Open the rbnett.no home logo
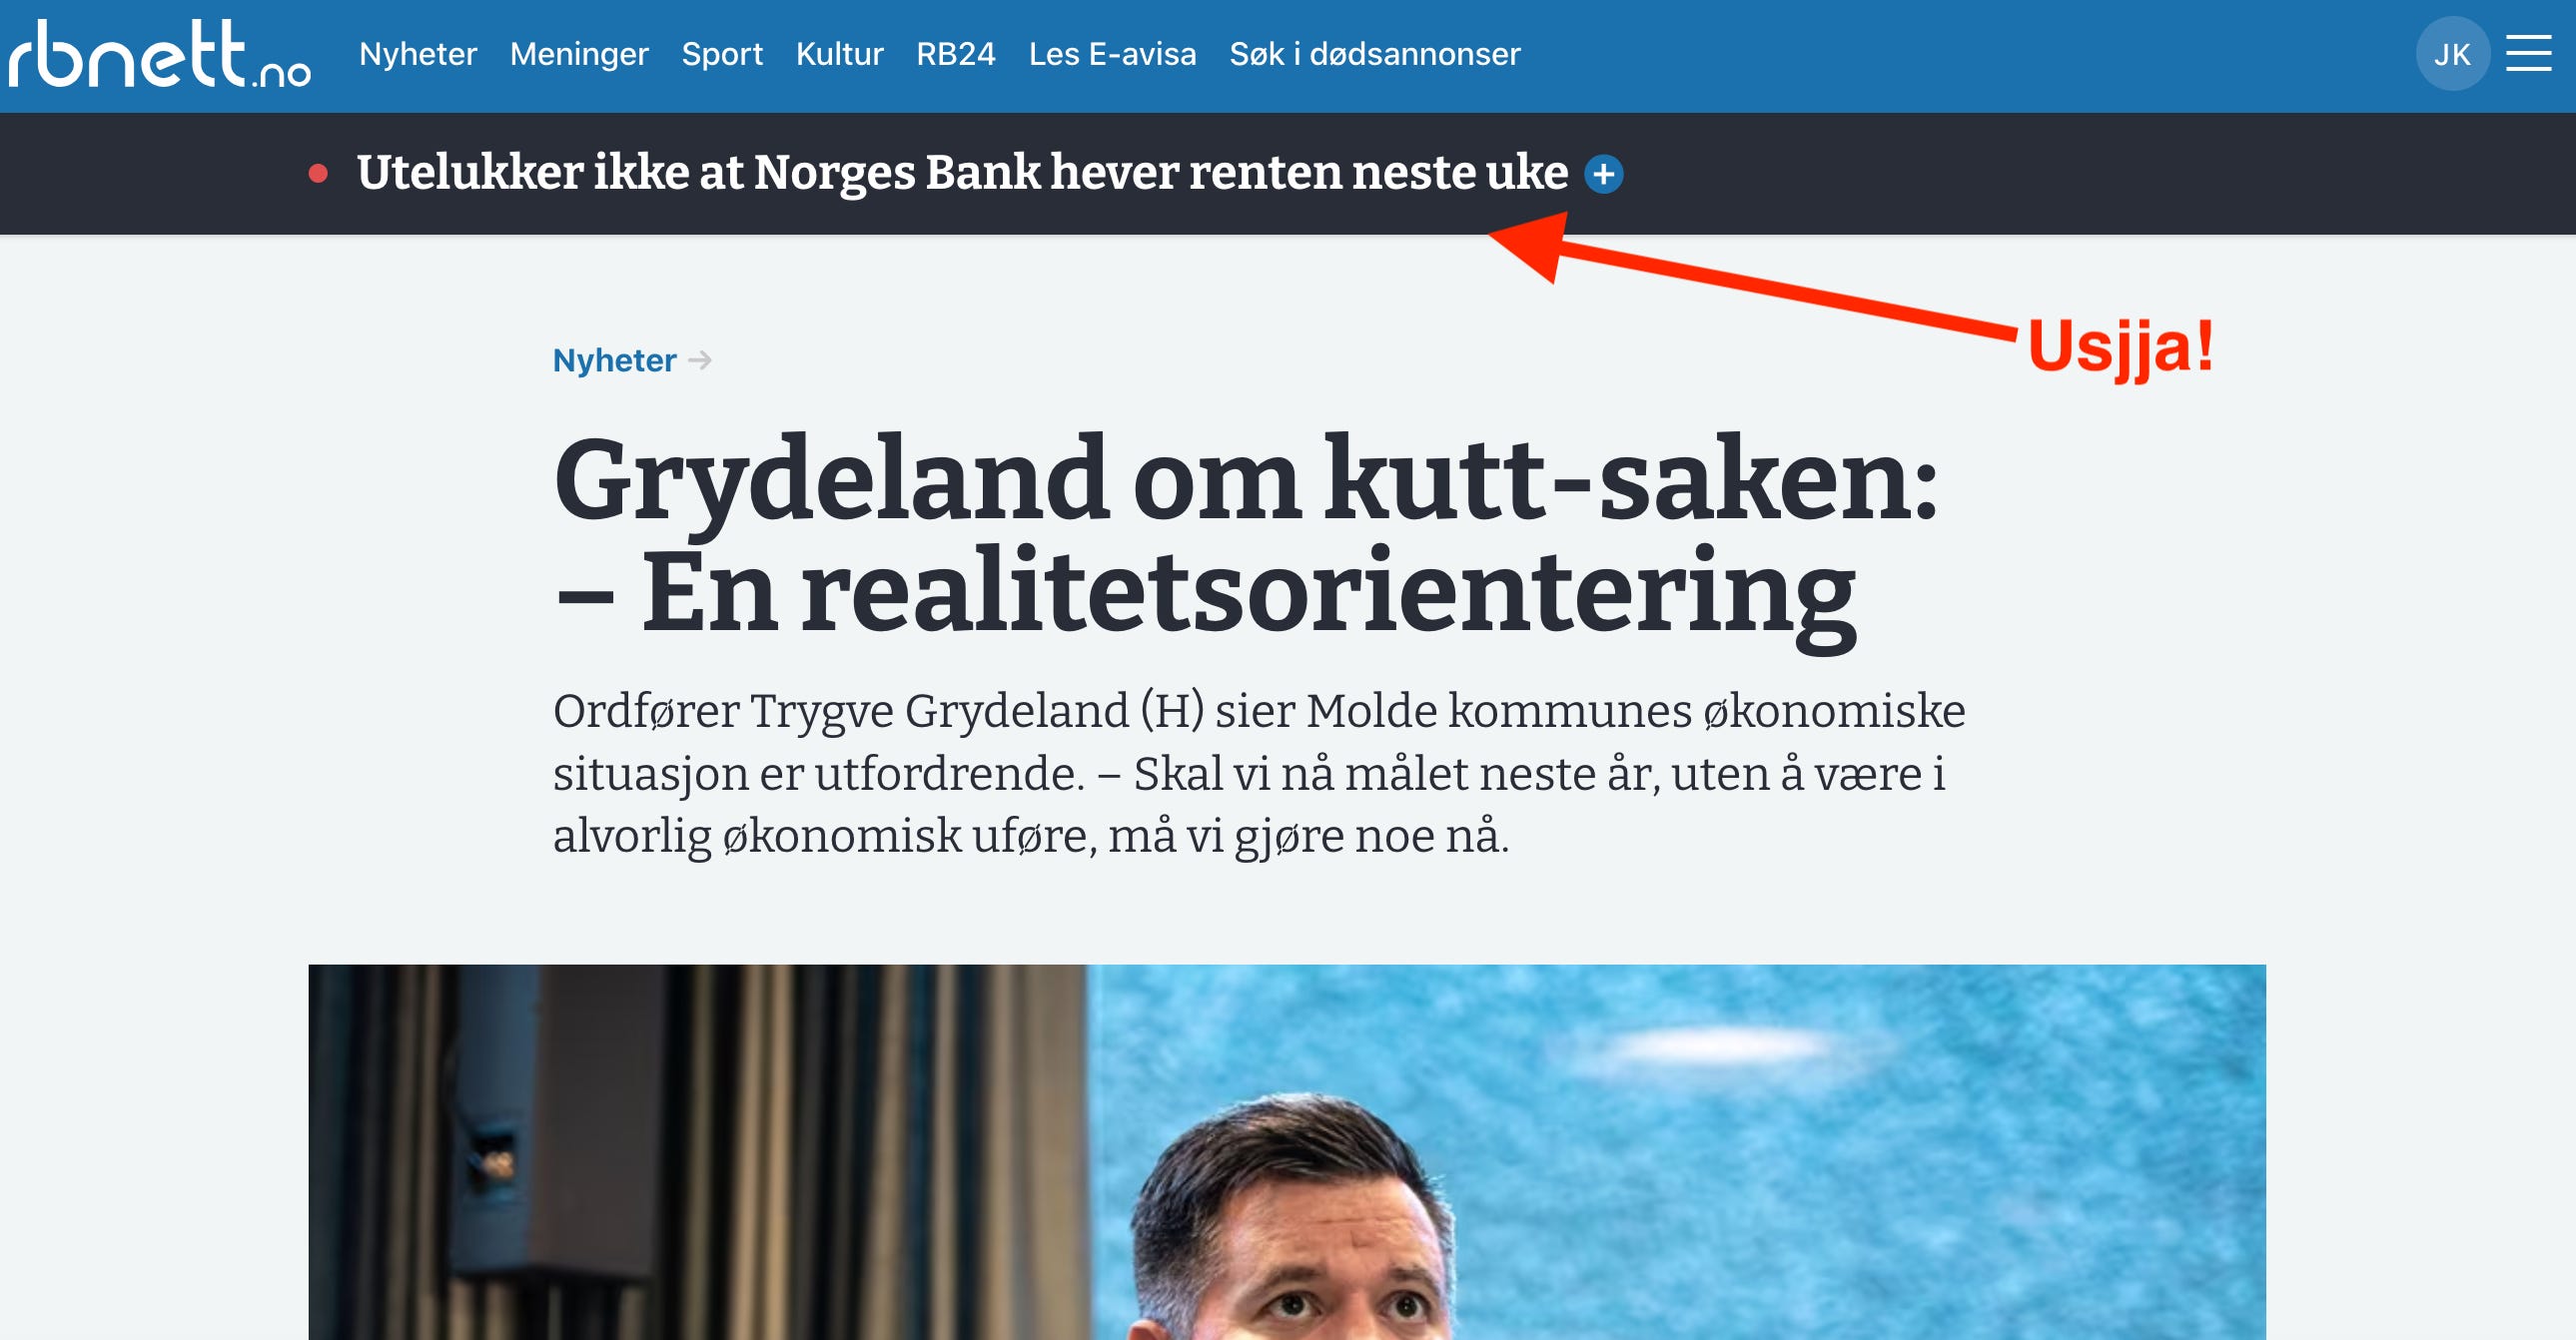This screenshot has height=1340, width=2576. pyautogui.click(x=160, y=54)
